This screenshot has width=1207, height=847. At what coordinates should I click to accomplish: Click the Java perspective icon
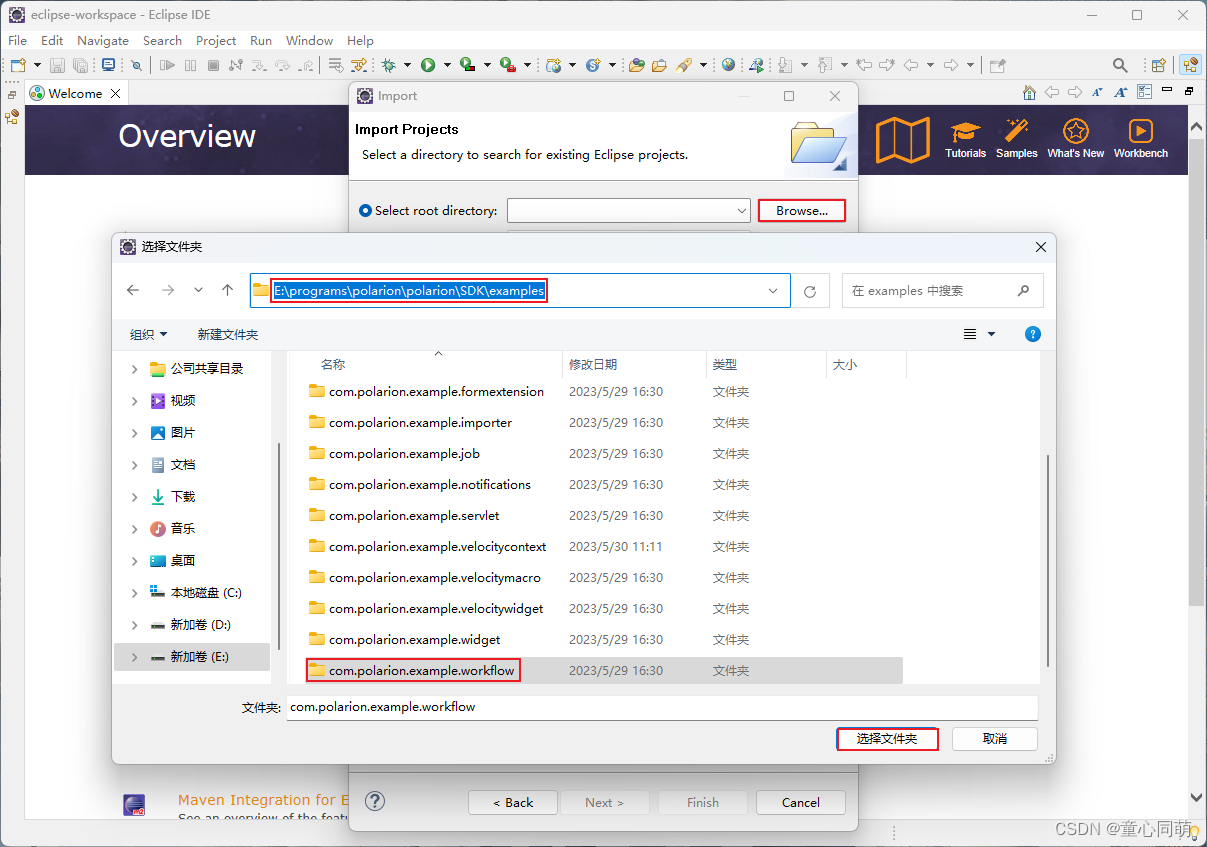click(1190, 65)
